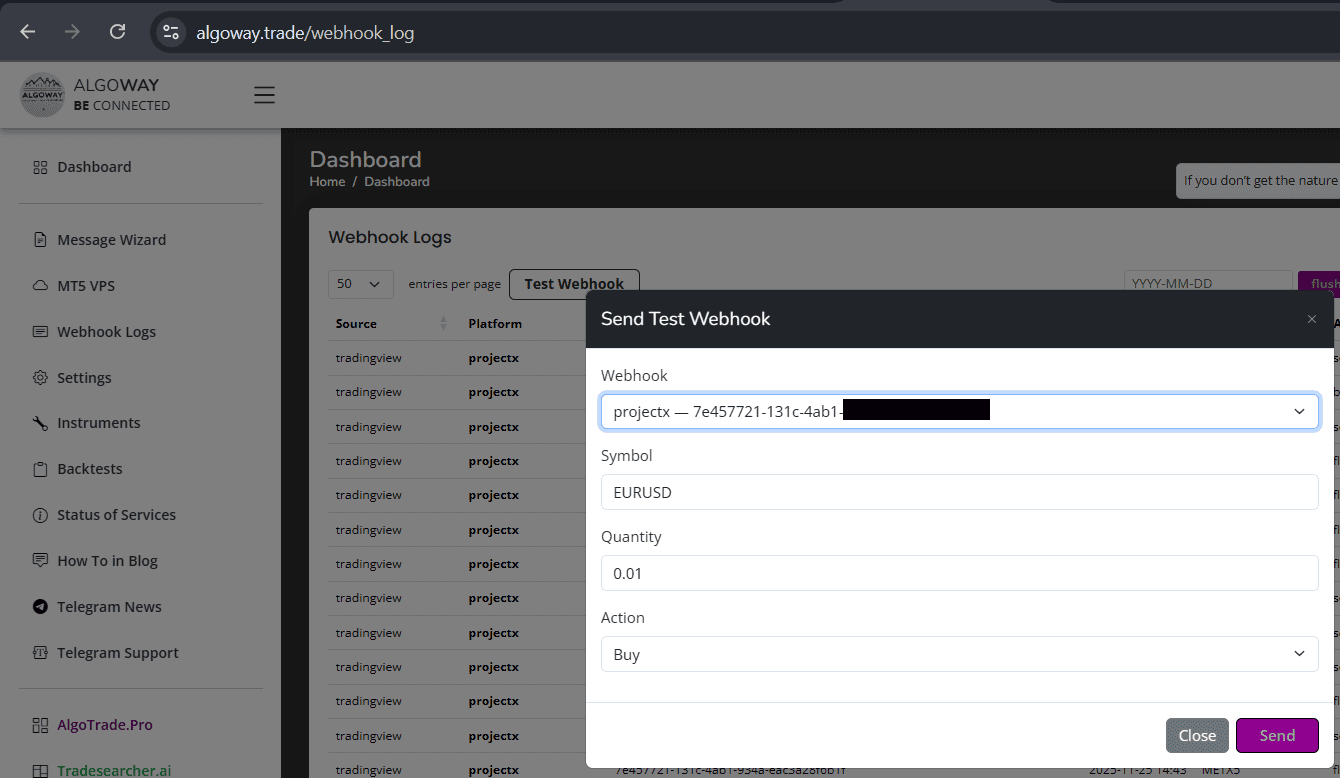Open the Test Webhook tab
This screenshot has width=1340, height=778.
pyautogui.click(x=574, y=284)
